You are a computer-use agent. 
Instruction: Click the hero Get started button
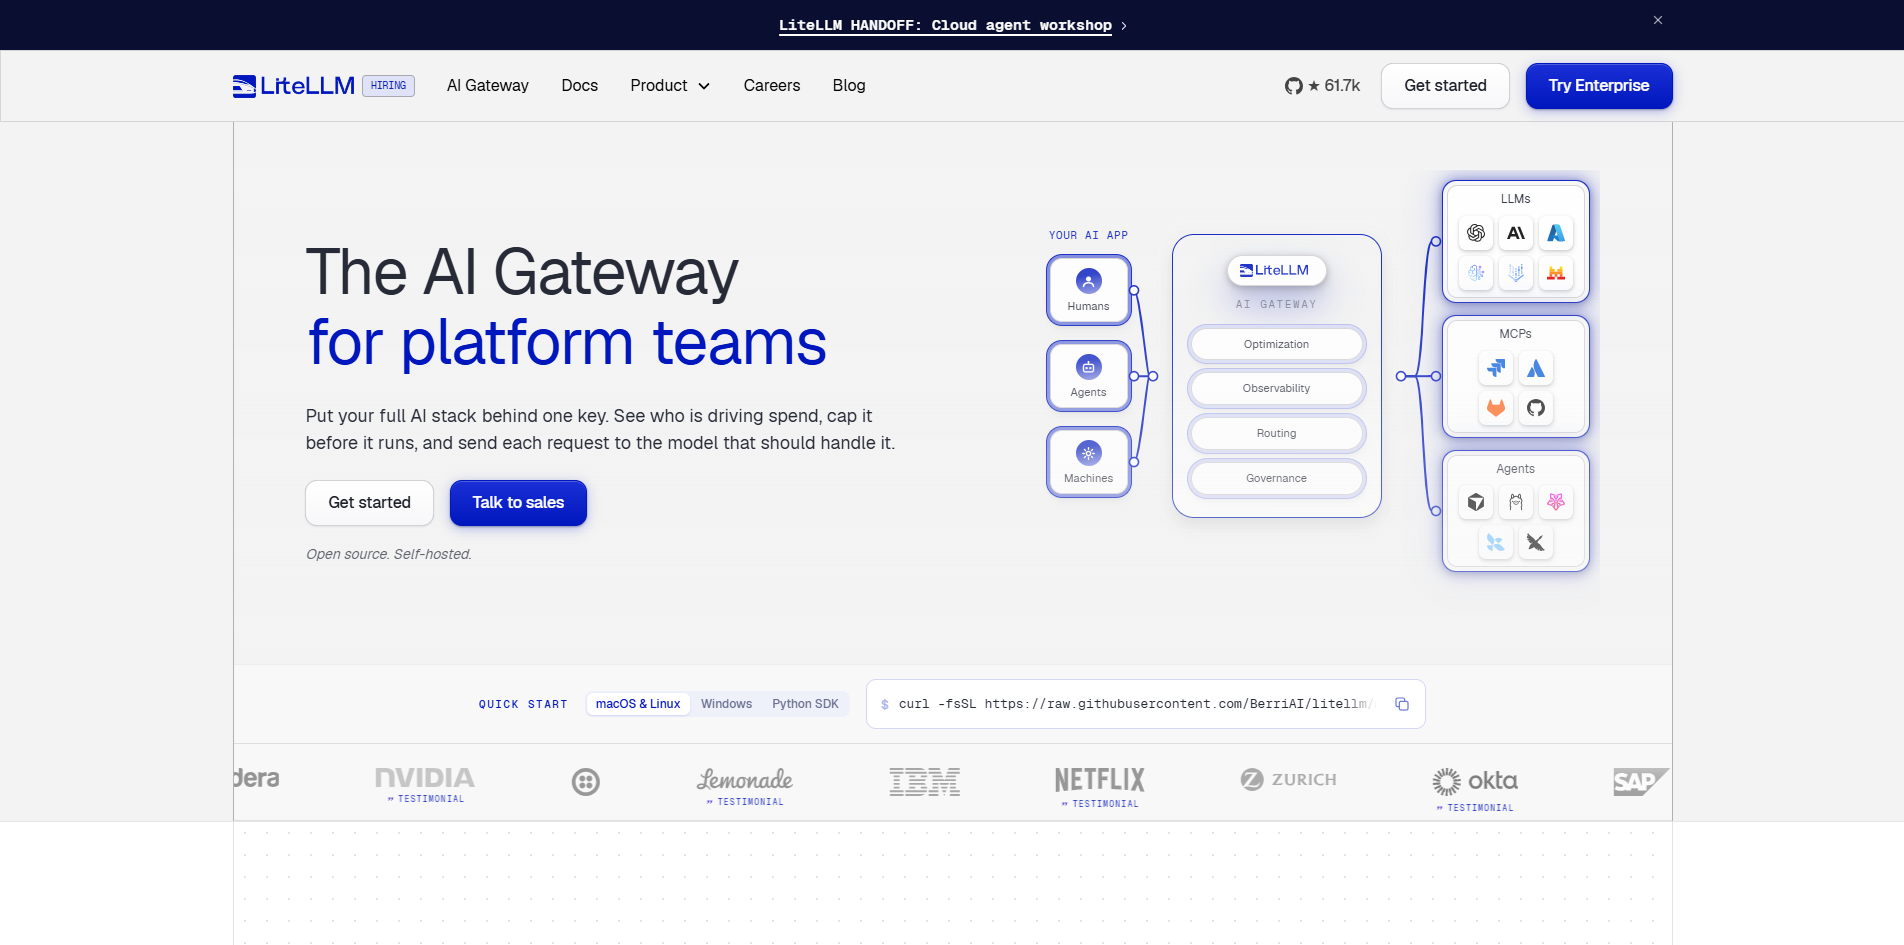tap(369, 503)
